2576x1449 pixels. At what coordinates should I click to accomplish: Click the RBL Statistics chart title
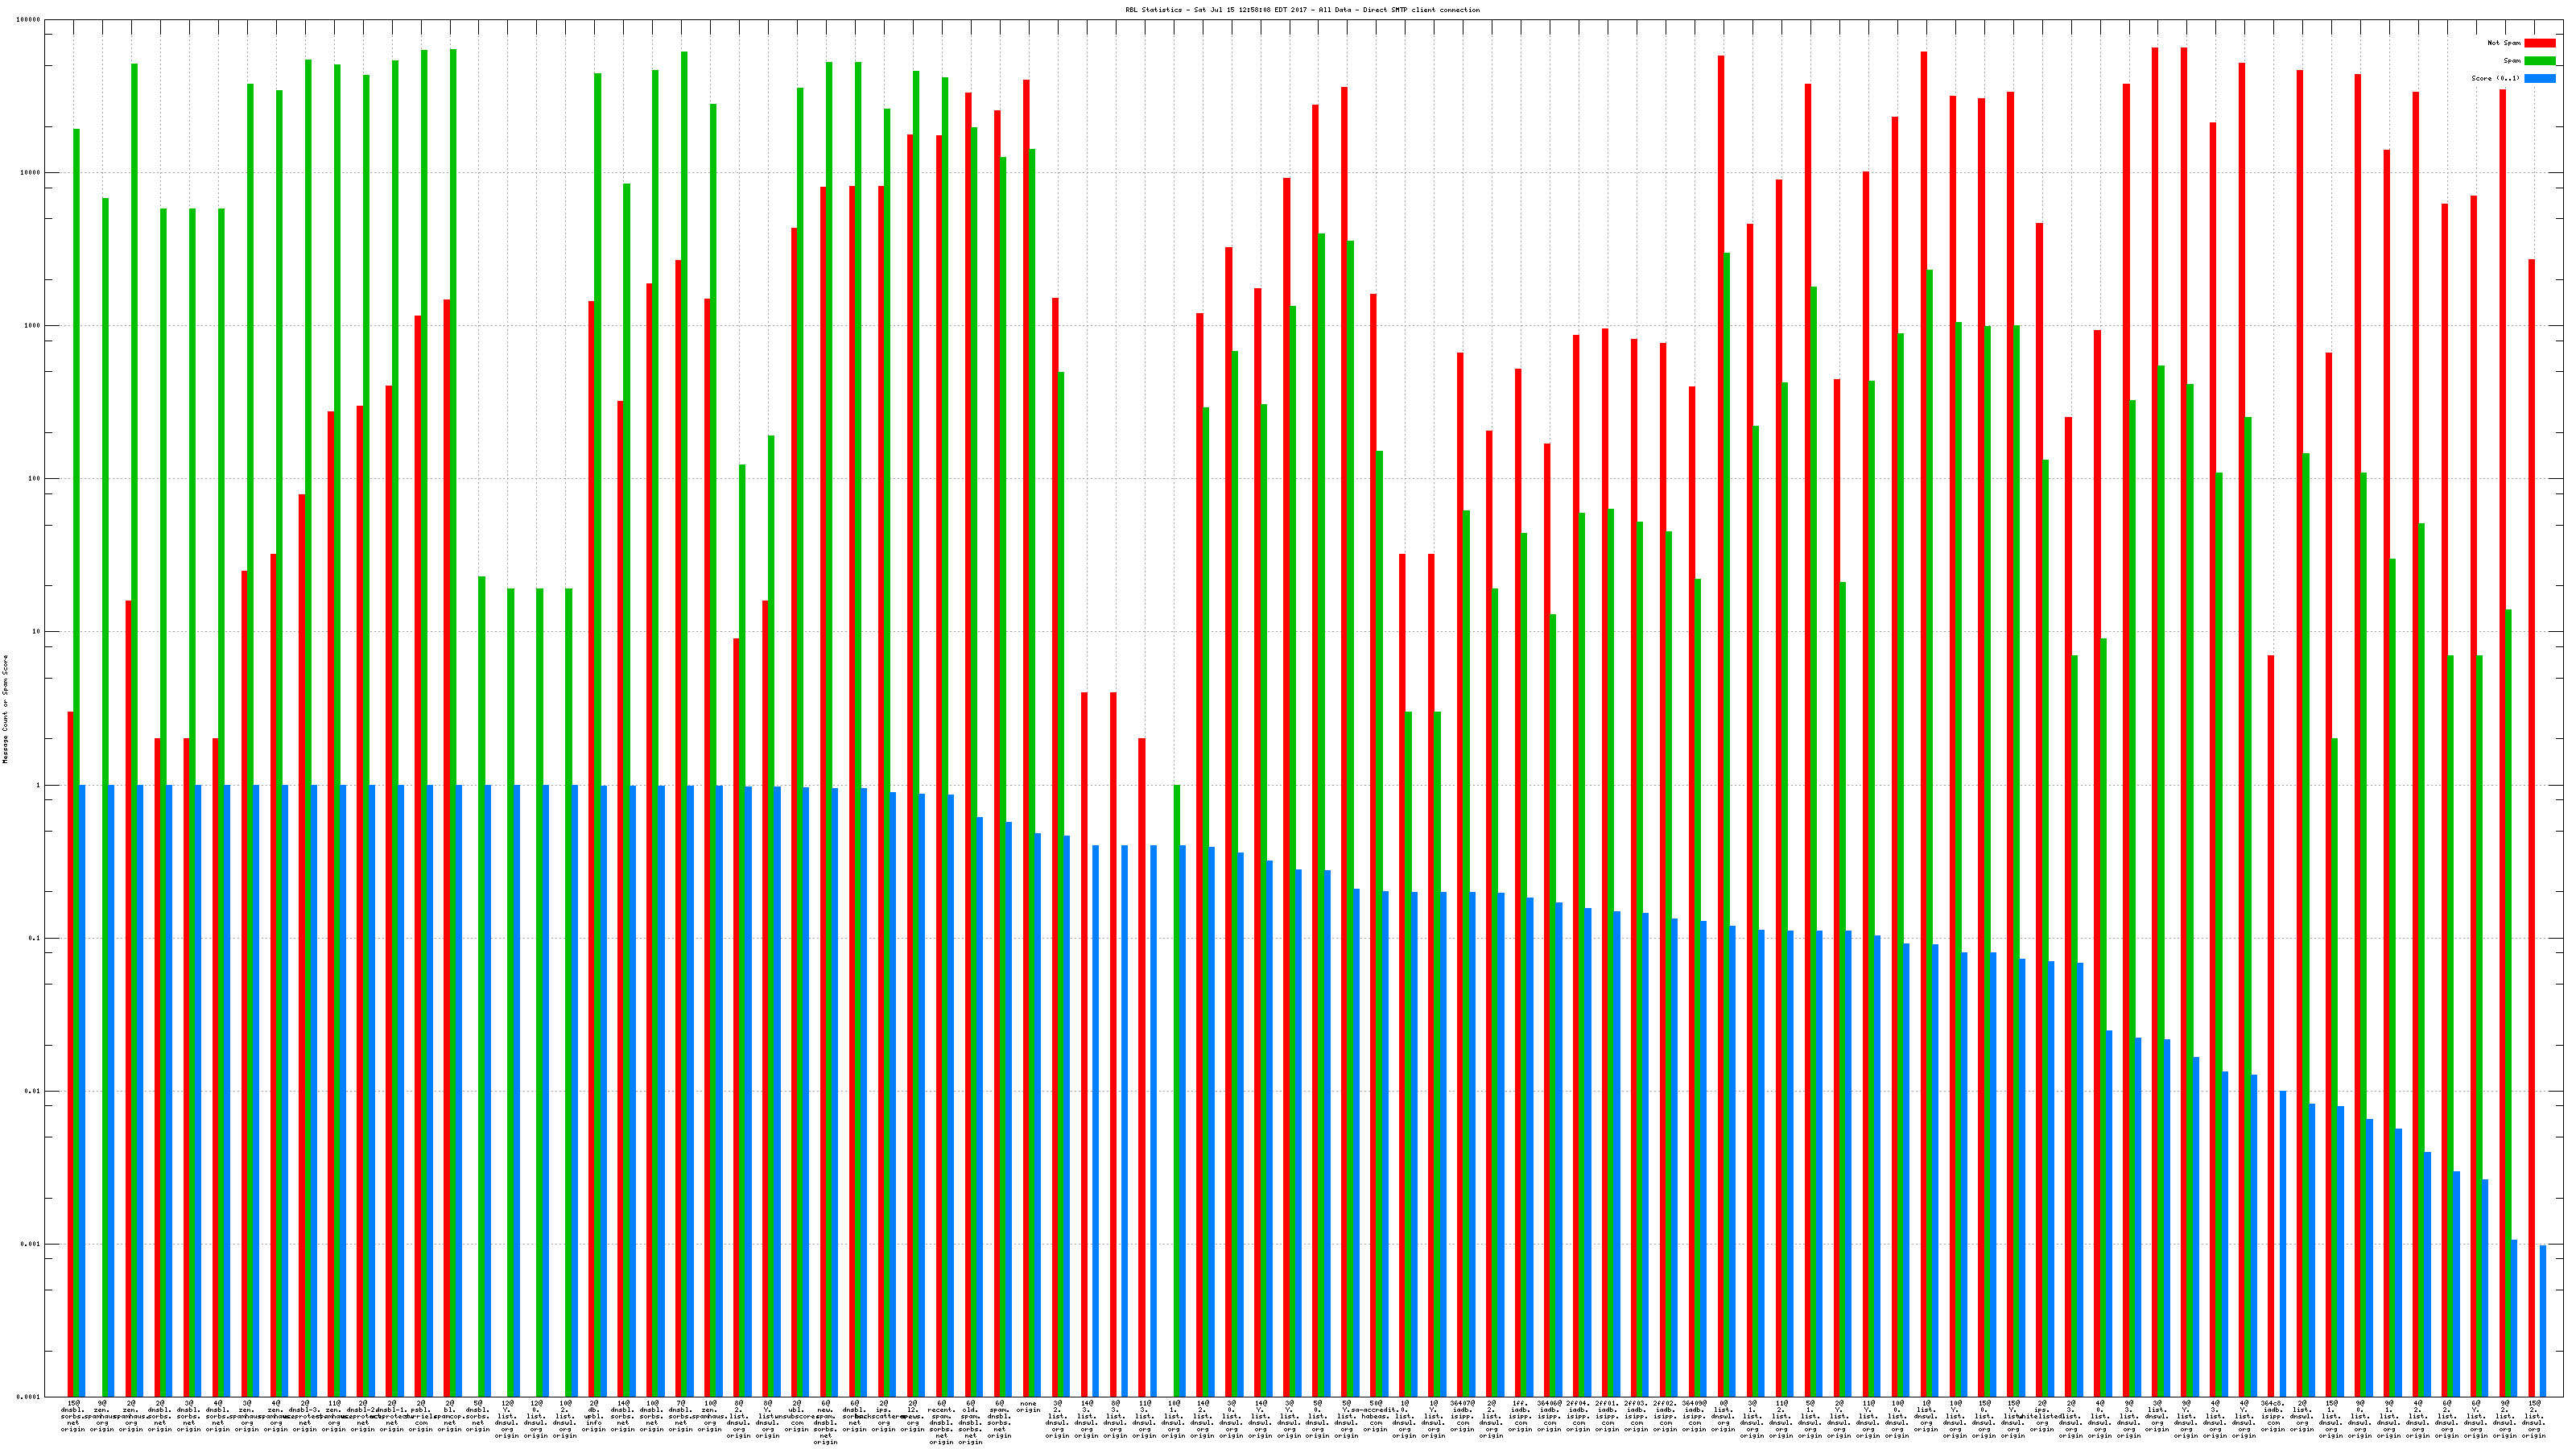(x=1302, y=10)
